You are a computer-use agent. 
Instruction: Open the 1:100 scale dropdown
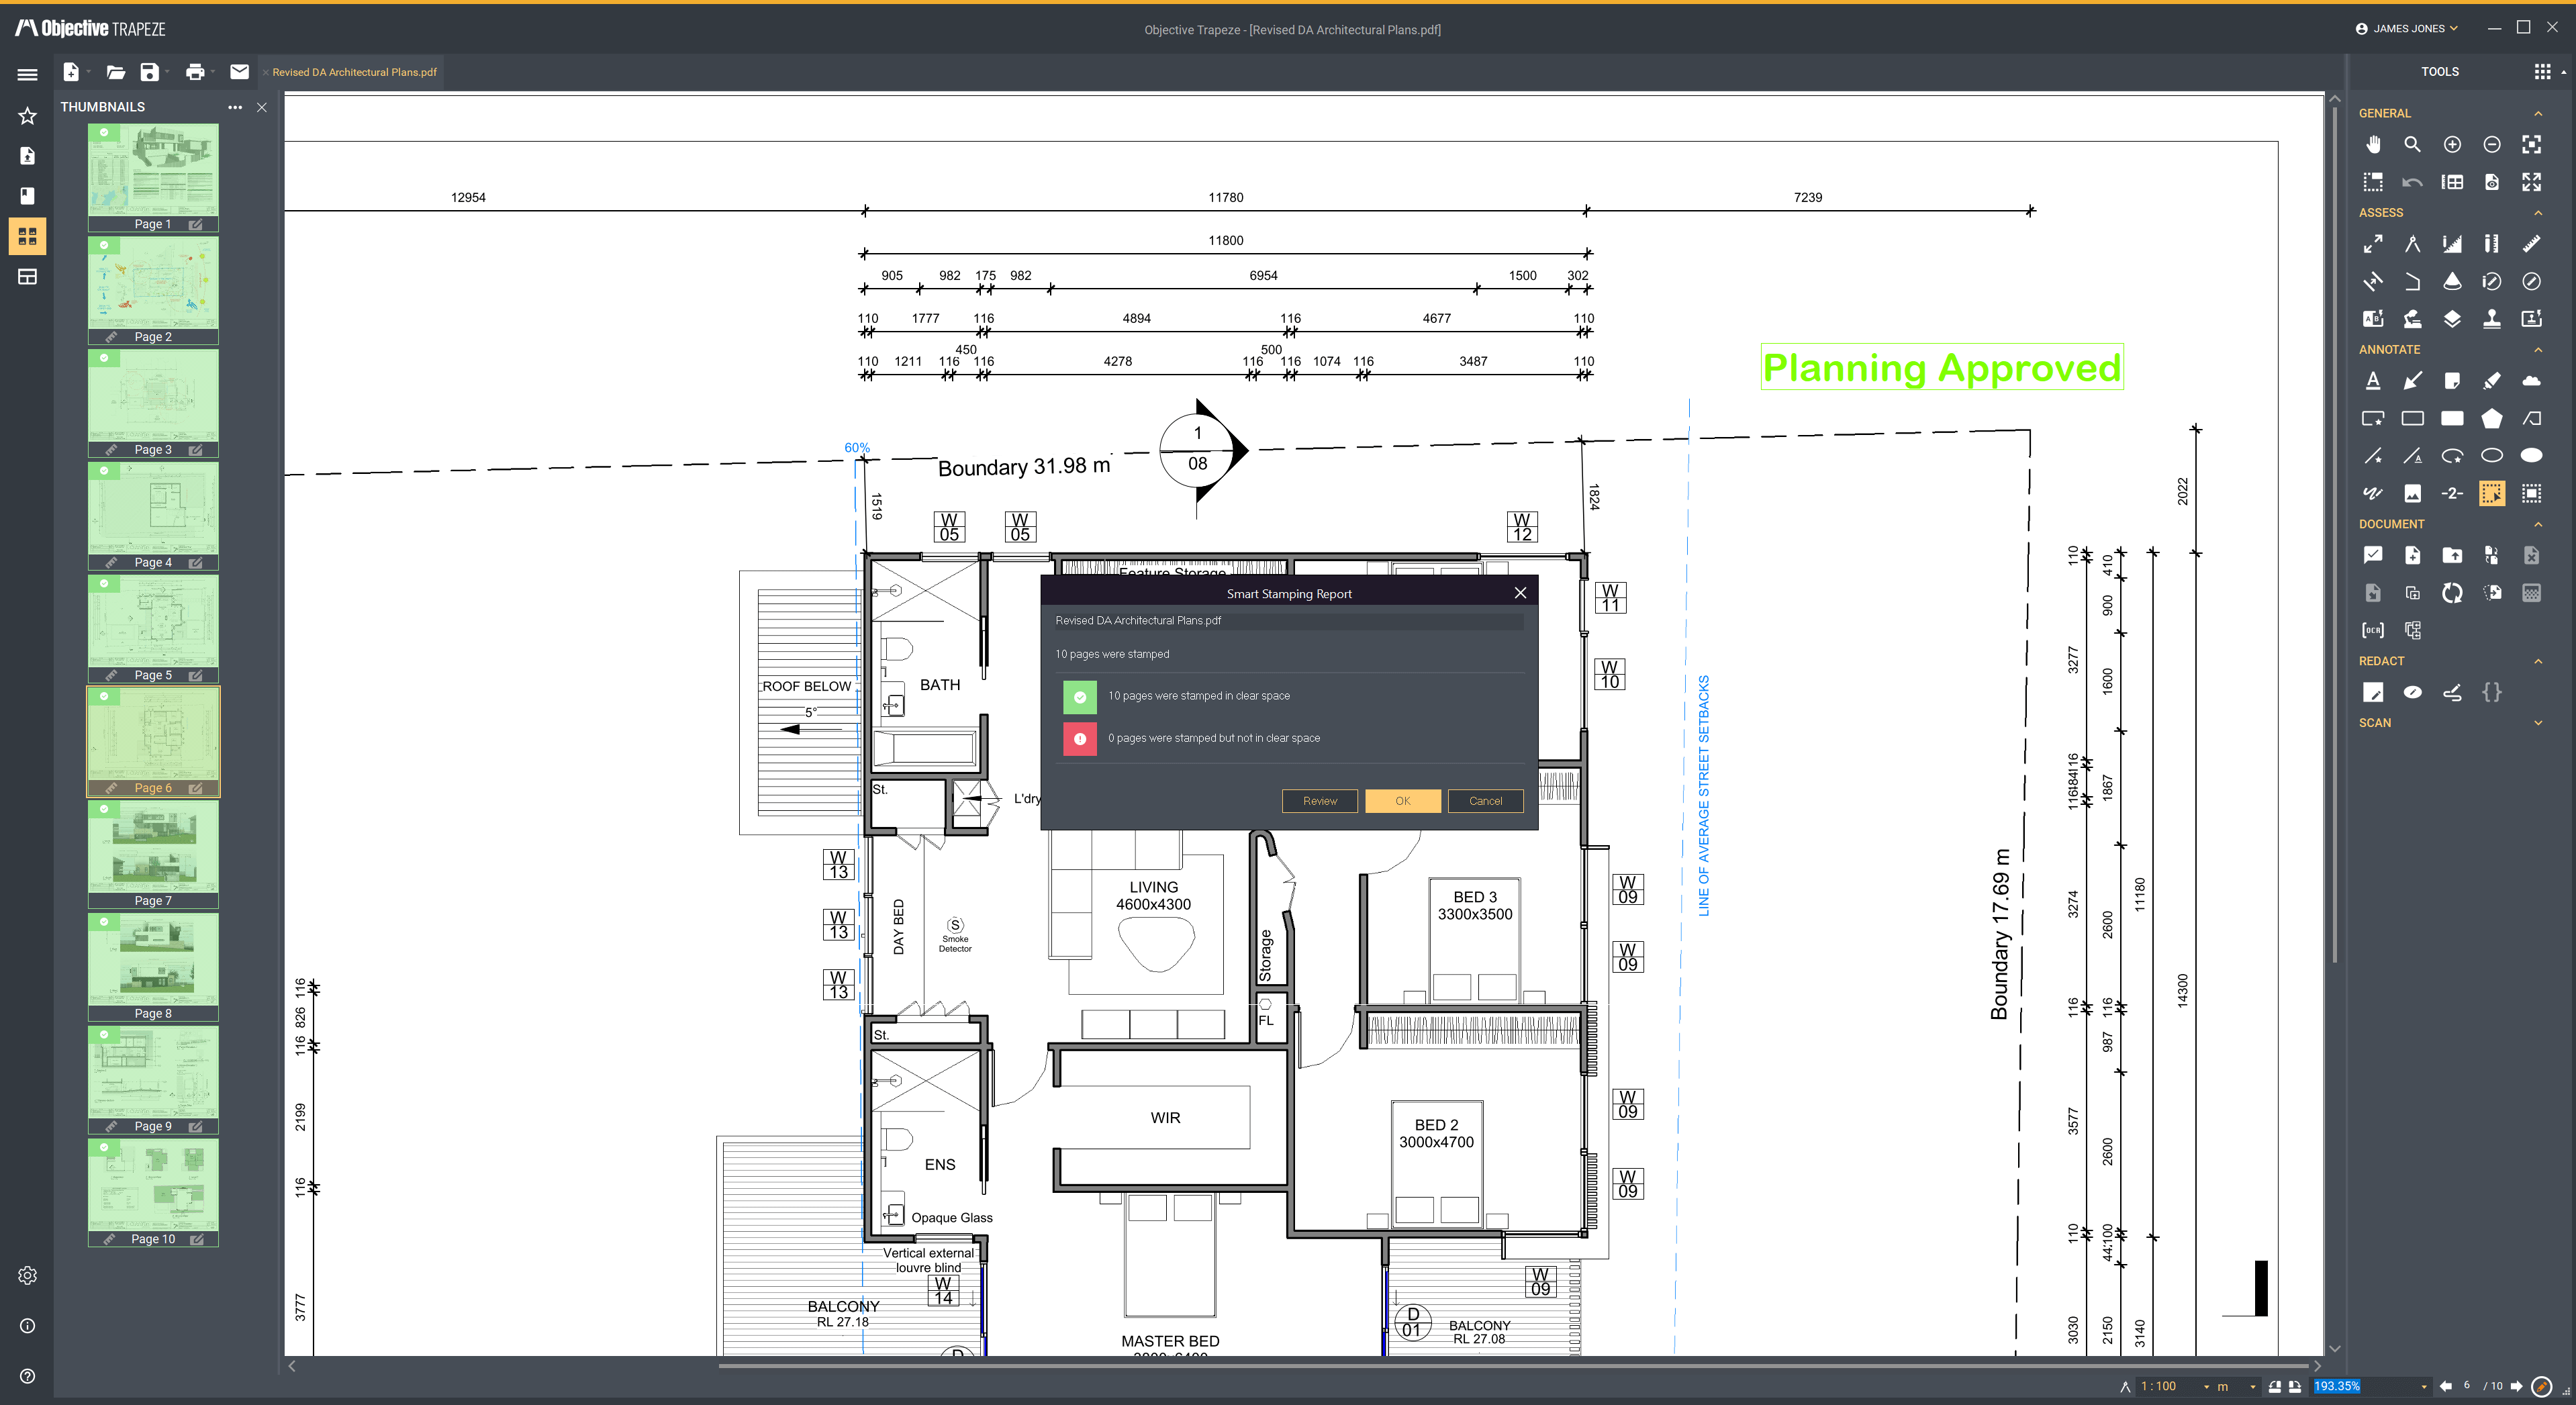coord(2206,1387)
